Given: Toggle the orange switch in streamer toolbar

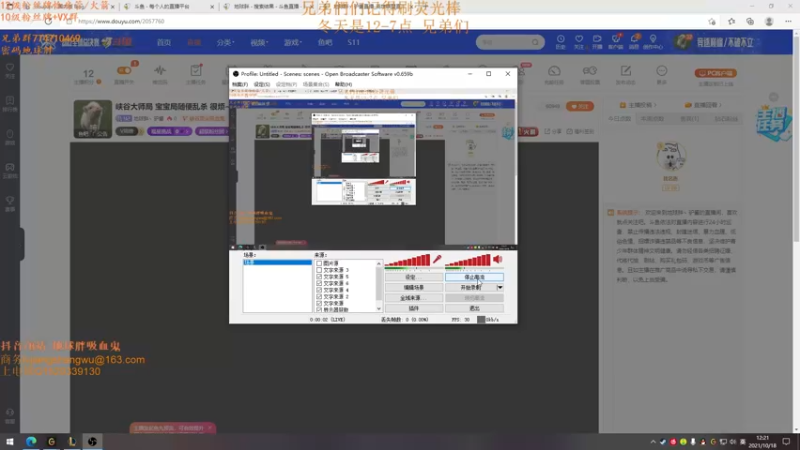Looking at the screenshot, I should [124, 70].
